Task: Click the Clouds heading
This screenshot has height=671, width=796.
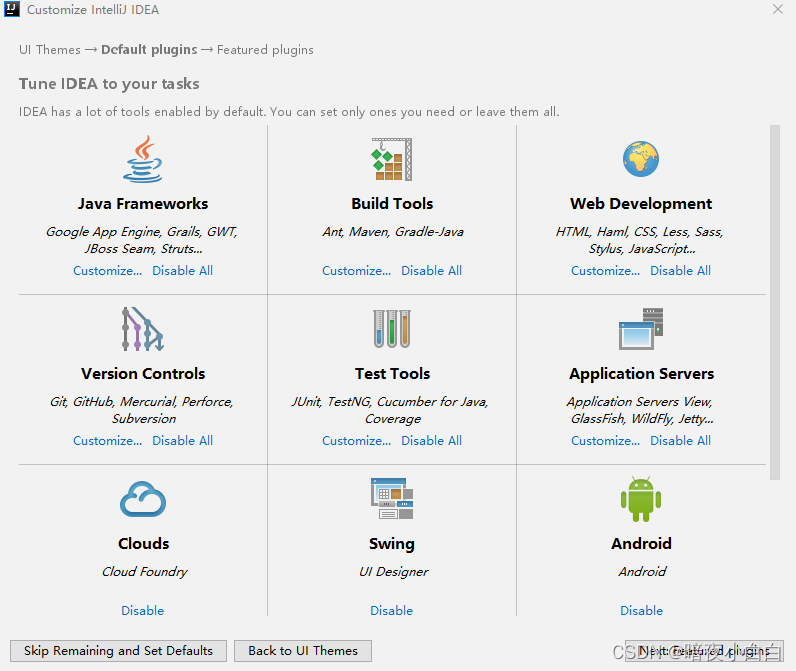Action: 143,544
